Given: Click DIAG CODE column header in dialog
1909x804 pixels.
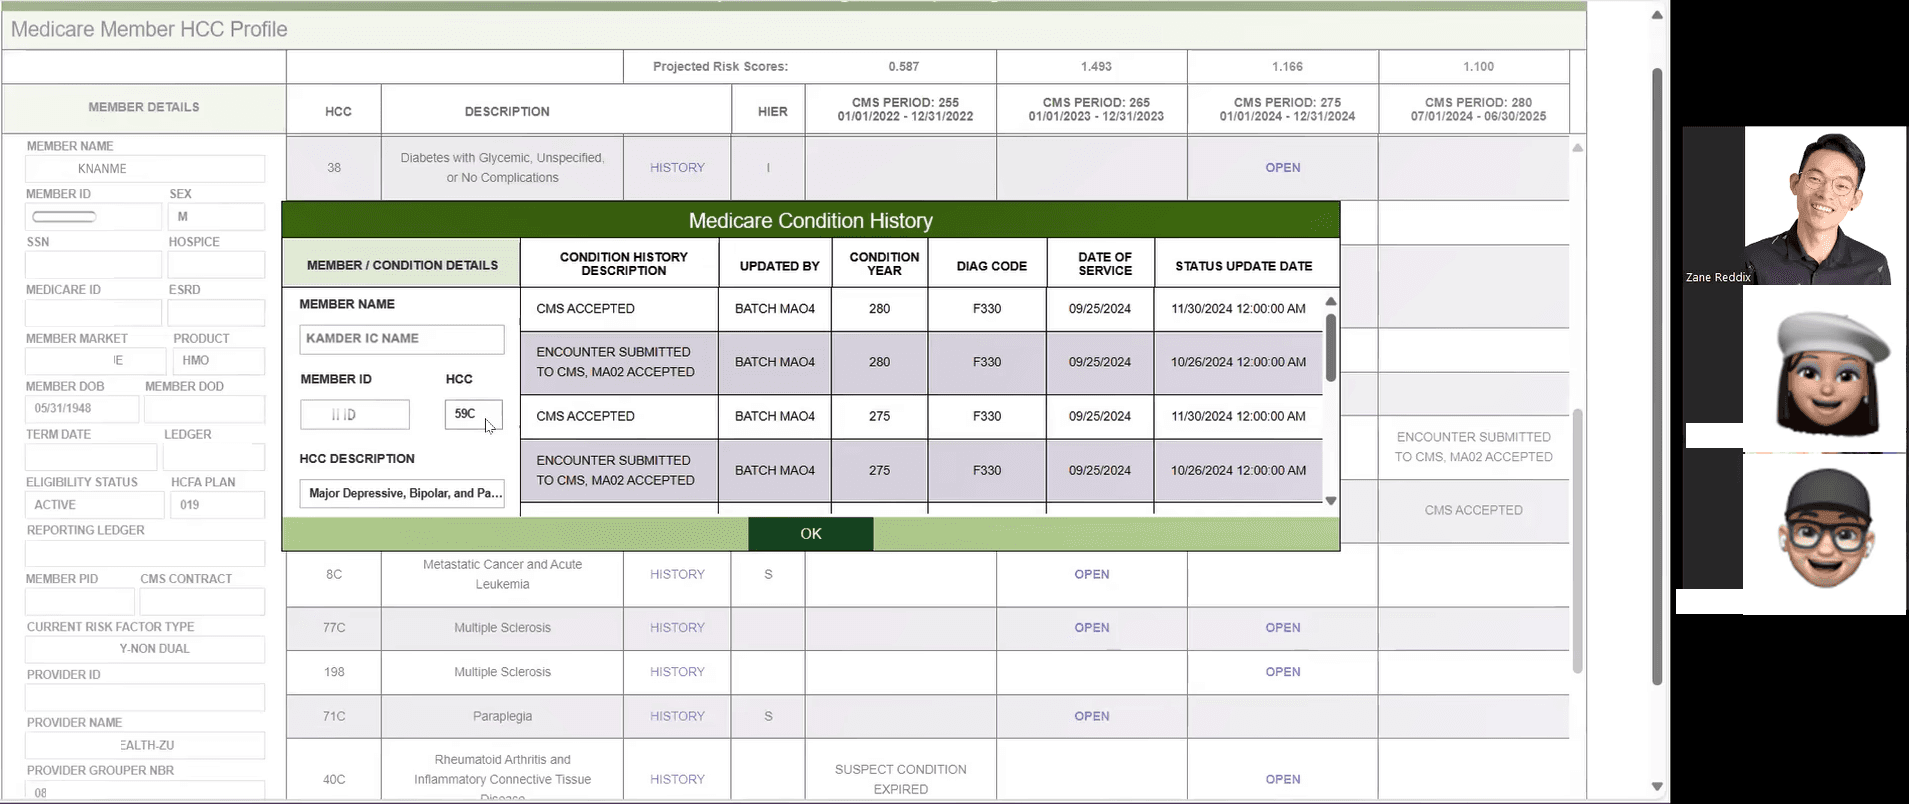Looking at the screenshot, I should point(991,266).
